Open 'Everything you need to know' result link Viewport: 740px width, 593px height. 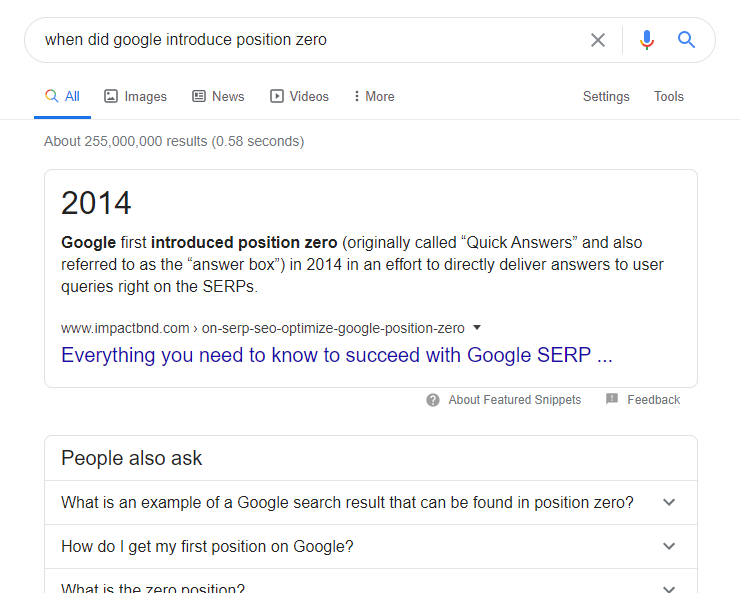click(x=336, y=355)
